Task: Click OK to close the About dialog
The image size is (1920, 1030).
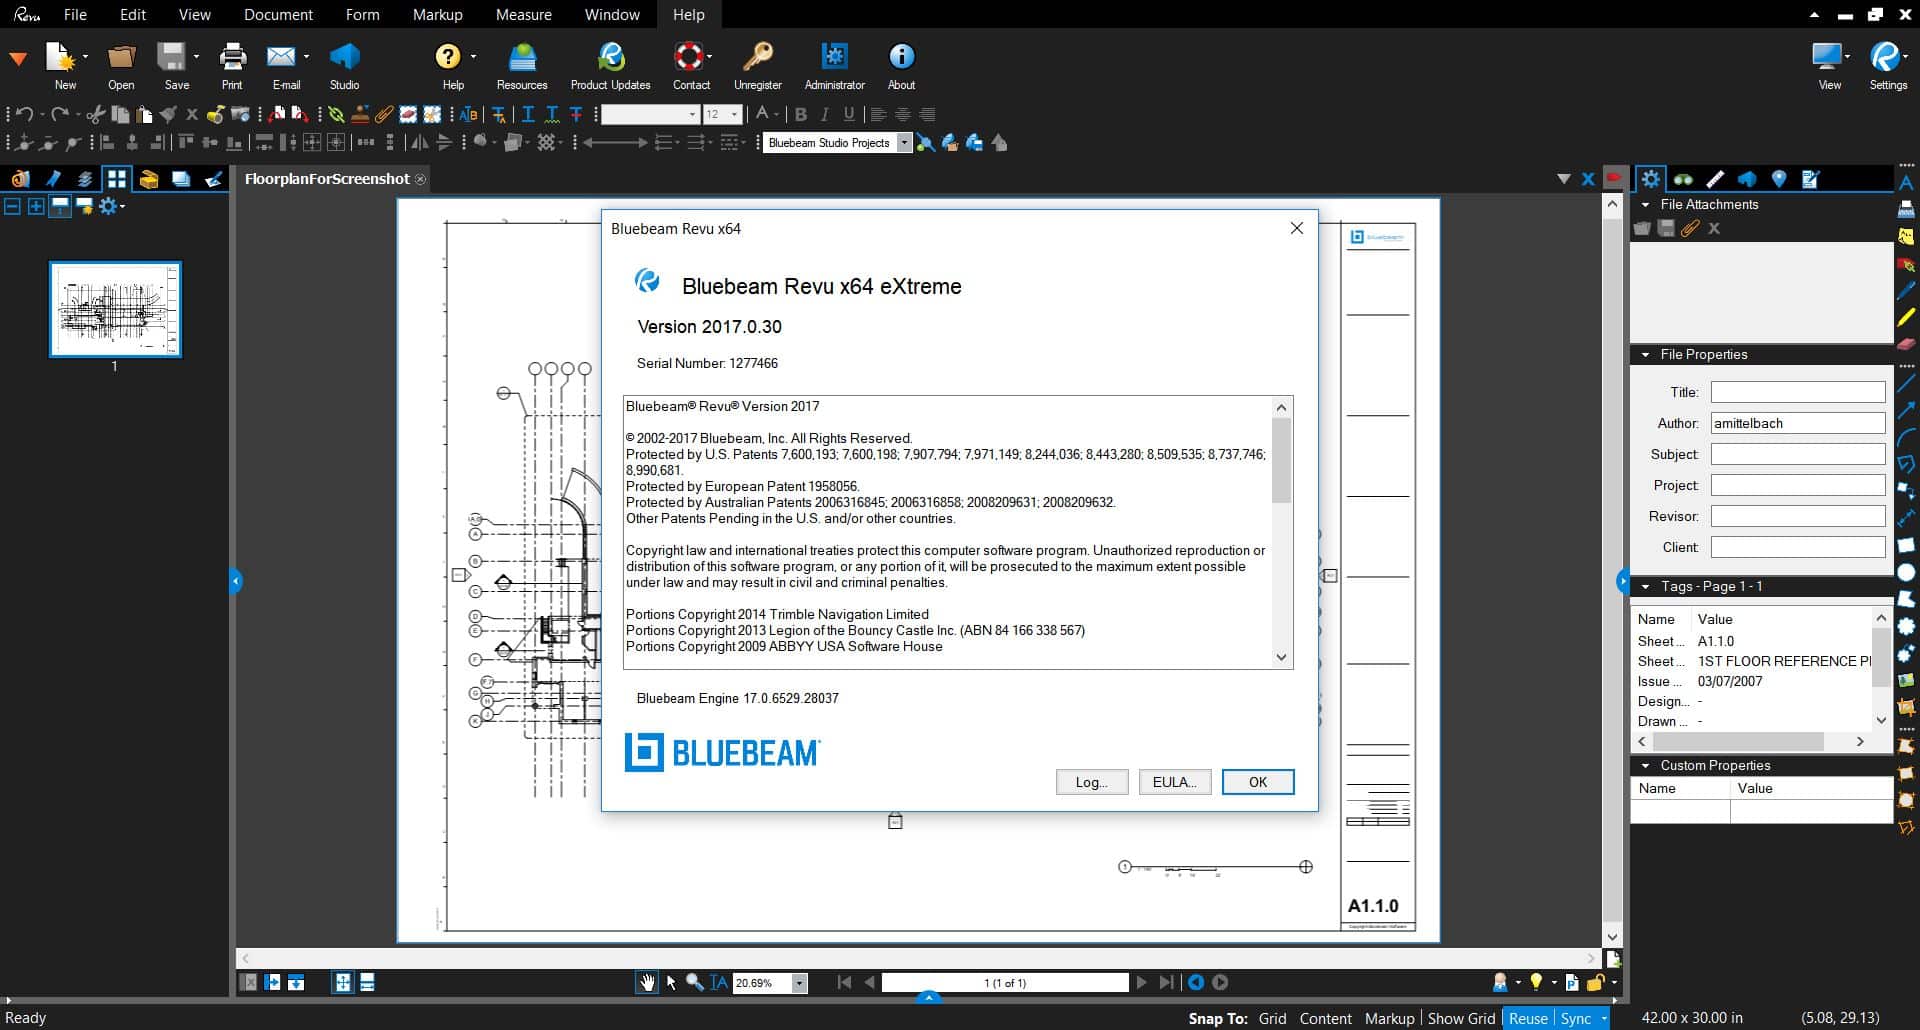Action: (1257, 781)
